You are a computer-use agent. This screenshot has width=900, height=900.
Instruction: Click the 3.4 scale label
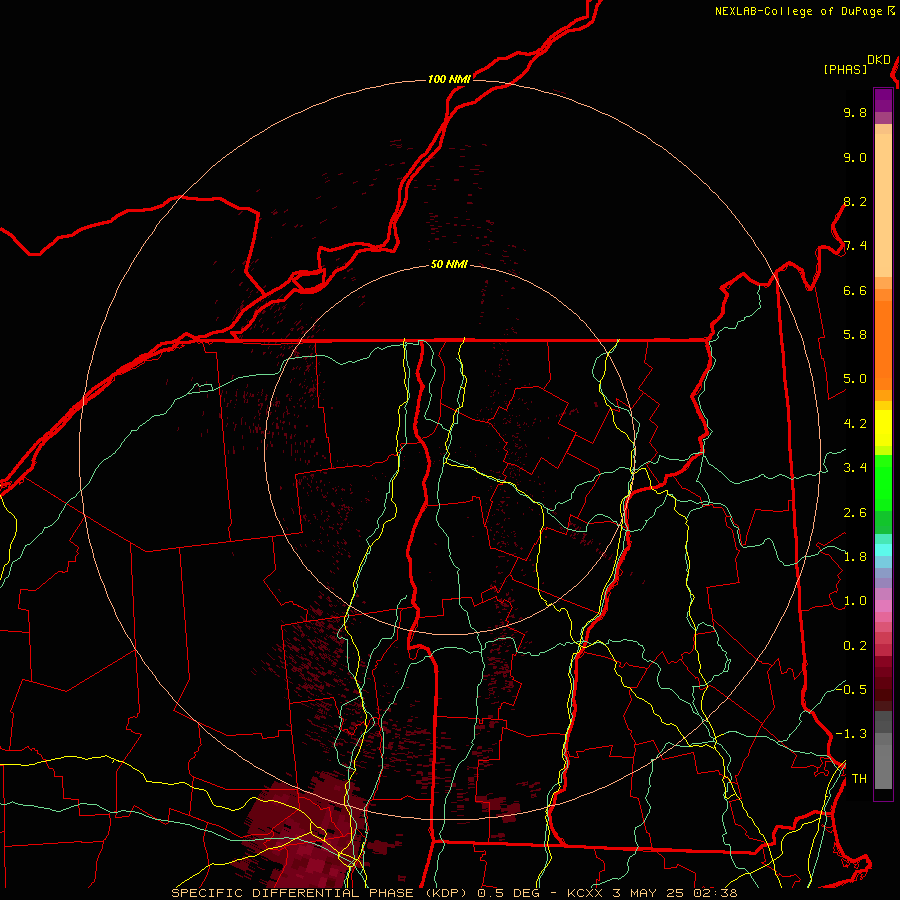click(x=855, y=468)
